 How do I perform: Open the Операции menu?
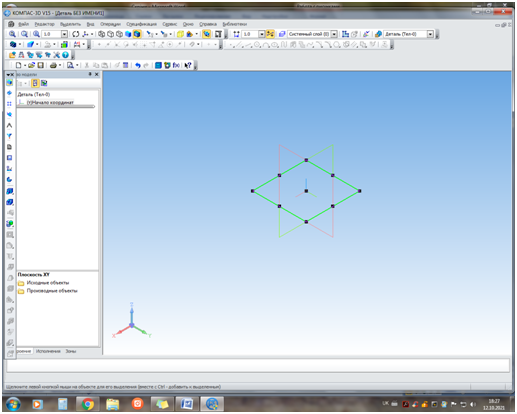(x=110, y=24)
